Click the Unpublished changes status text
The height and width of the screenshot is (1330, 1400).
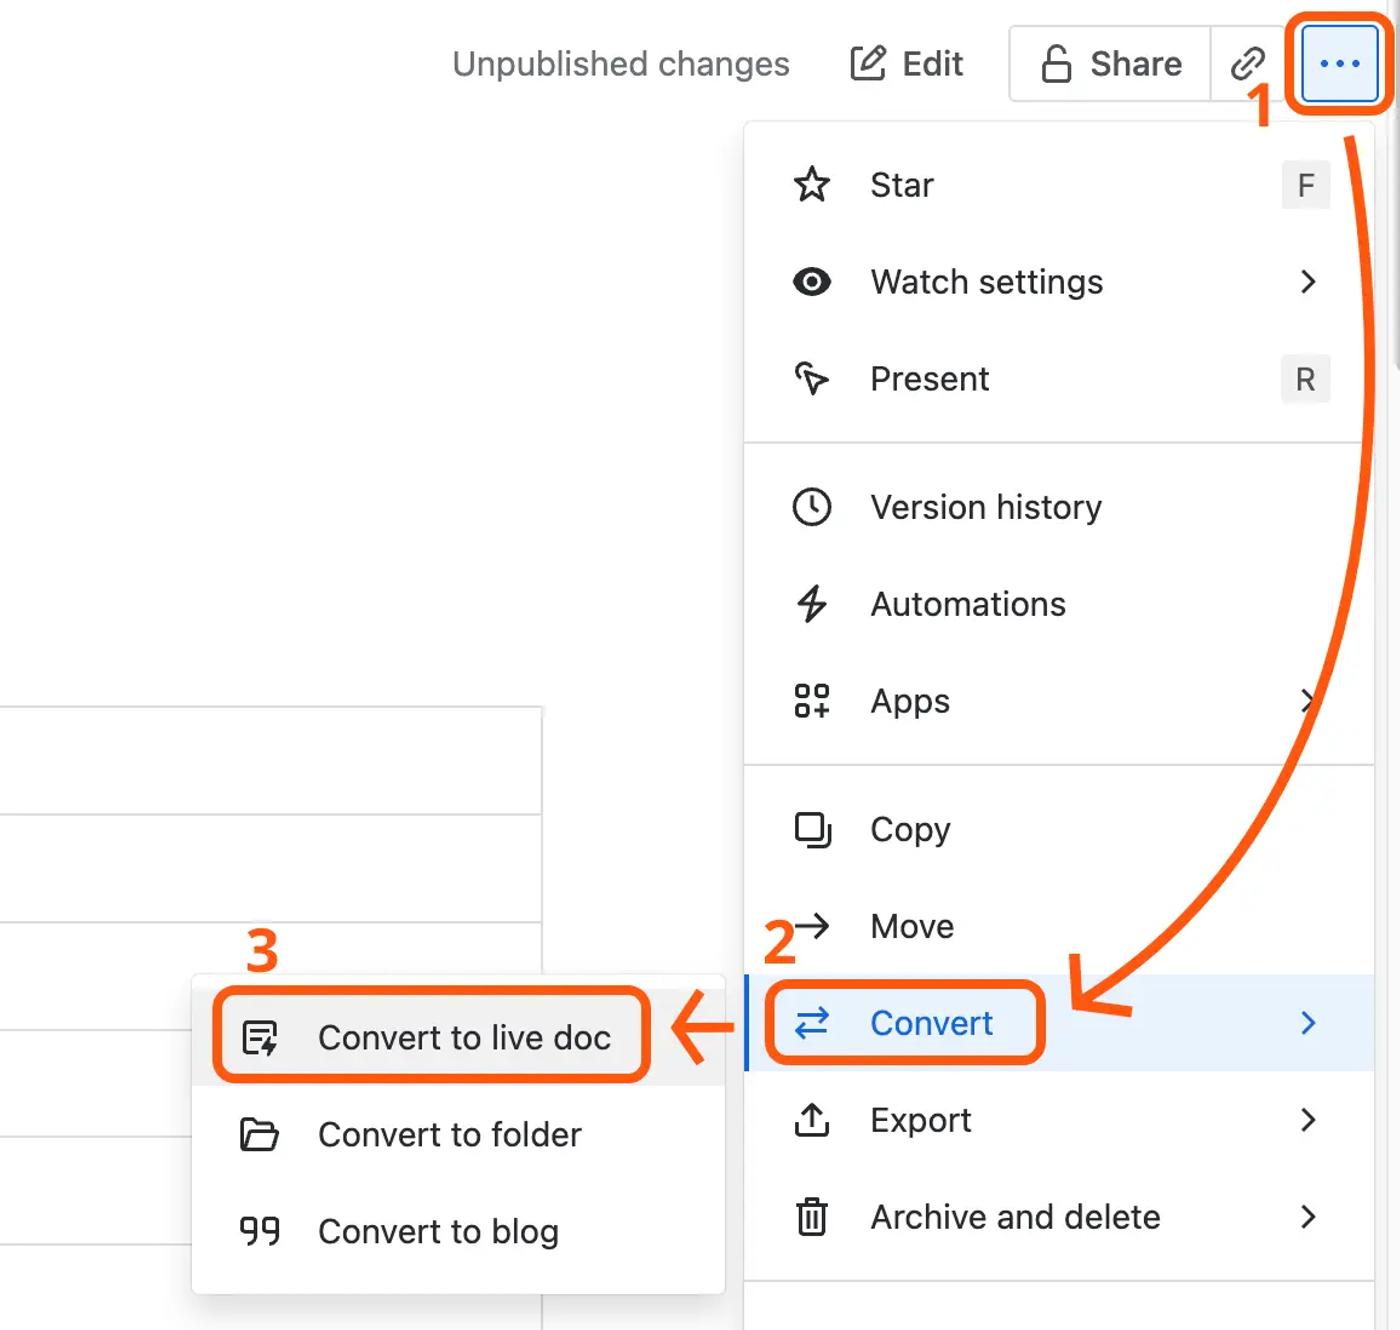click(x=621, y=64)
